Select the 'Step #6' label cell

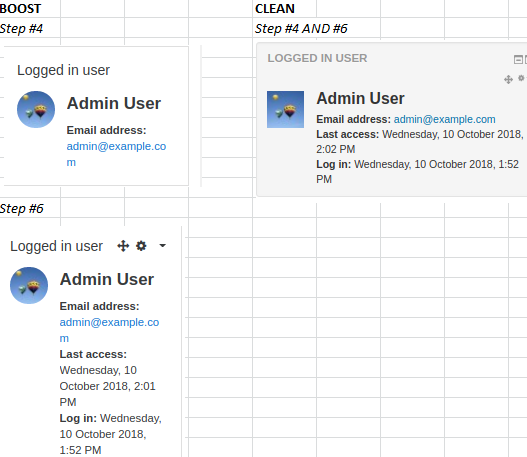pyautogui.click(x=22, y=208)
